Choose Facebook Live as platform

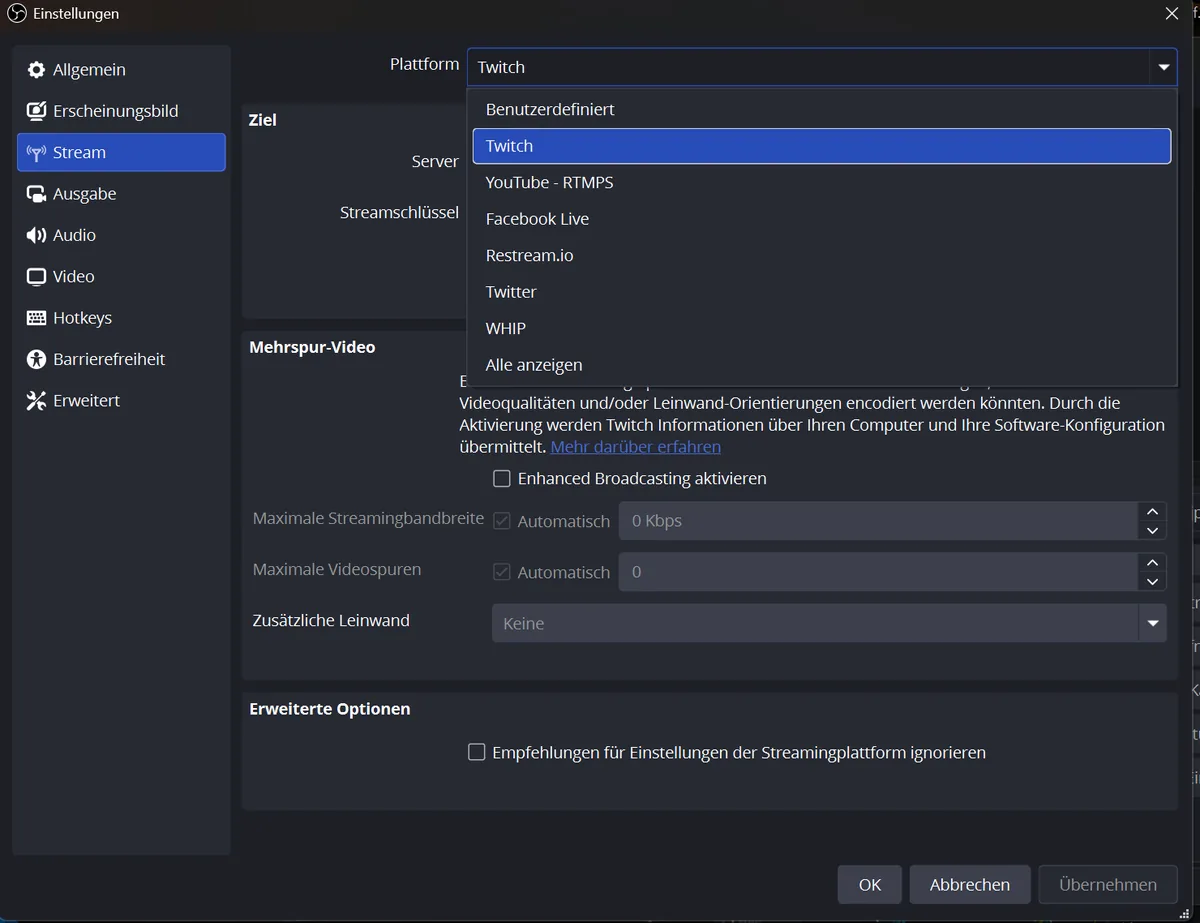pyautogui.click(x=821, y=219)
